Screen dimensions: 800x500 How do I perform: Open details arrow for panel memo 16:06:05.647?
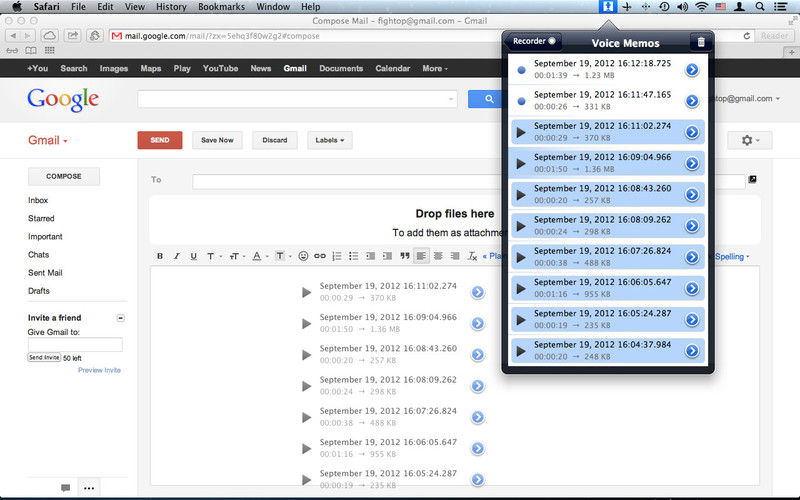tap(692, 288)
